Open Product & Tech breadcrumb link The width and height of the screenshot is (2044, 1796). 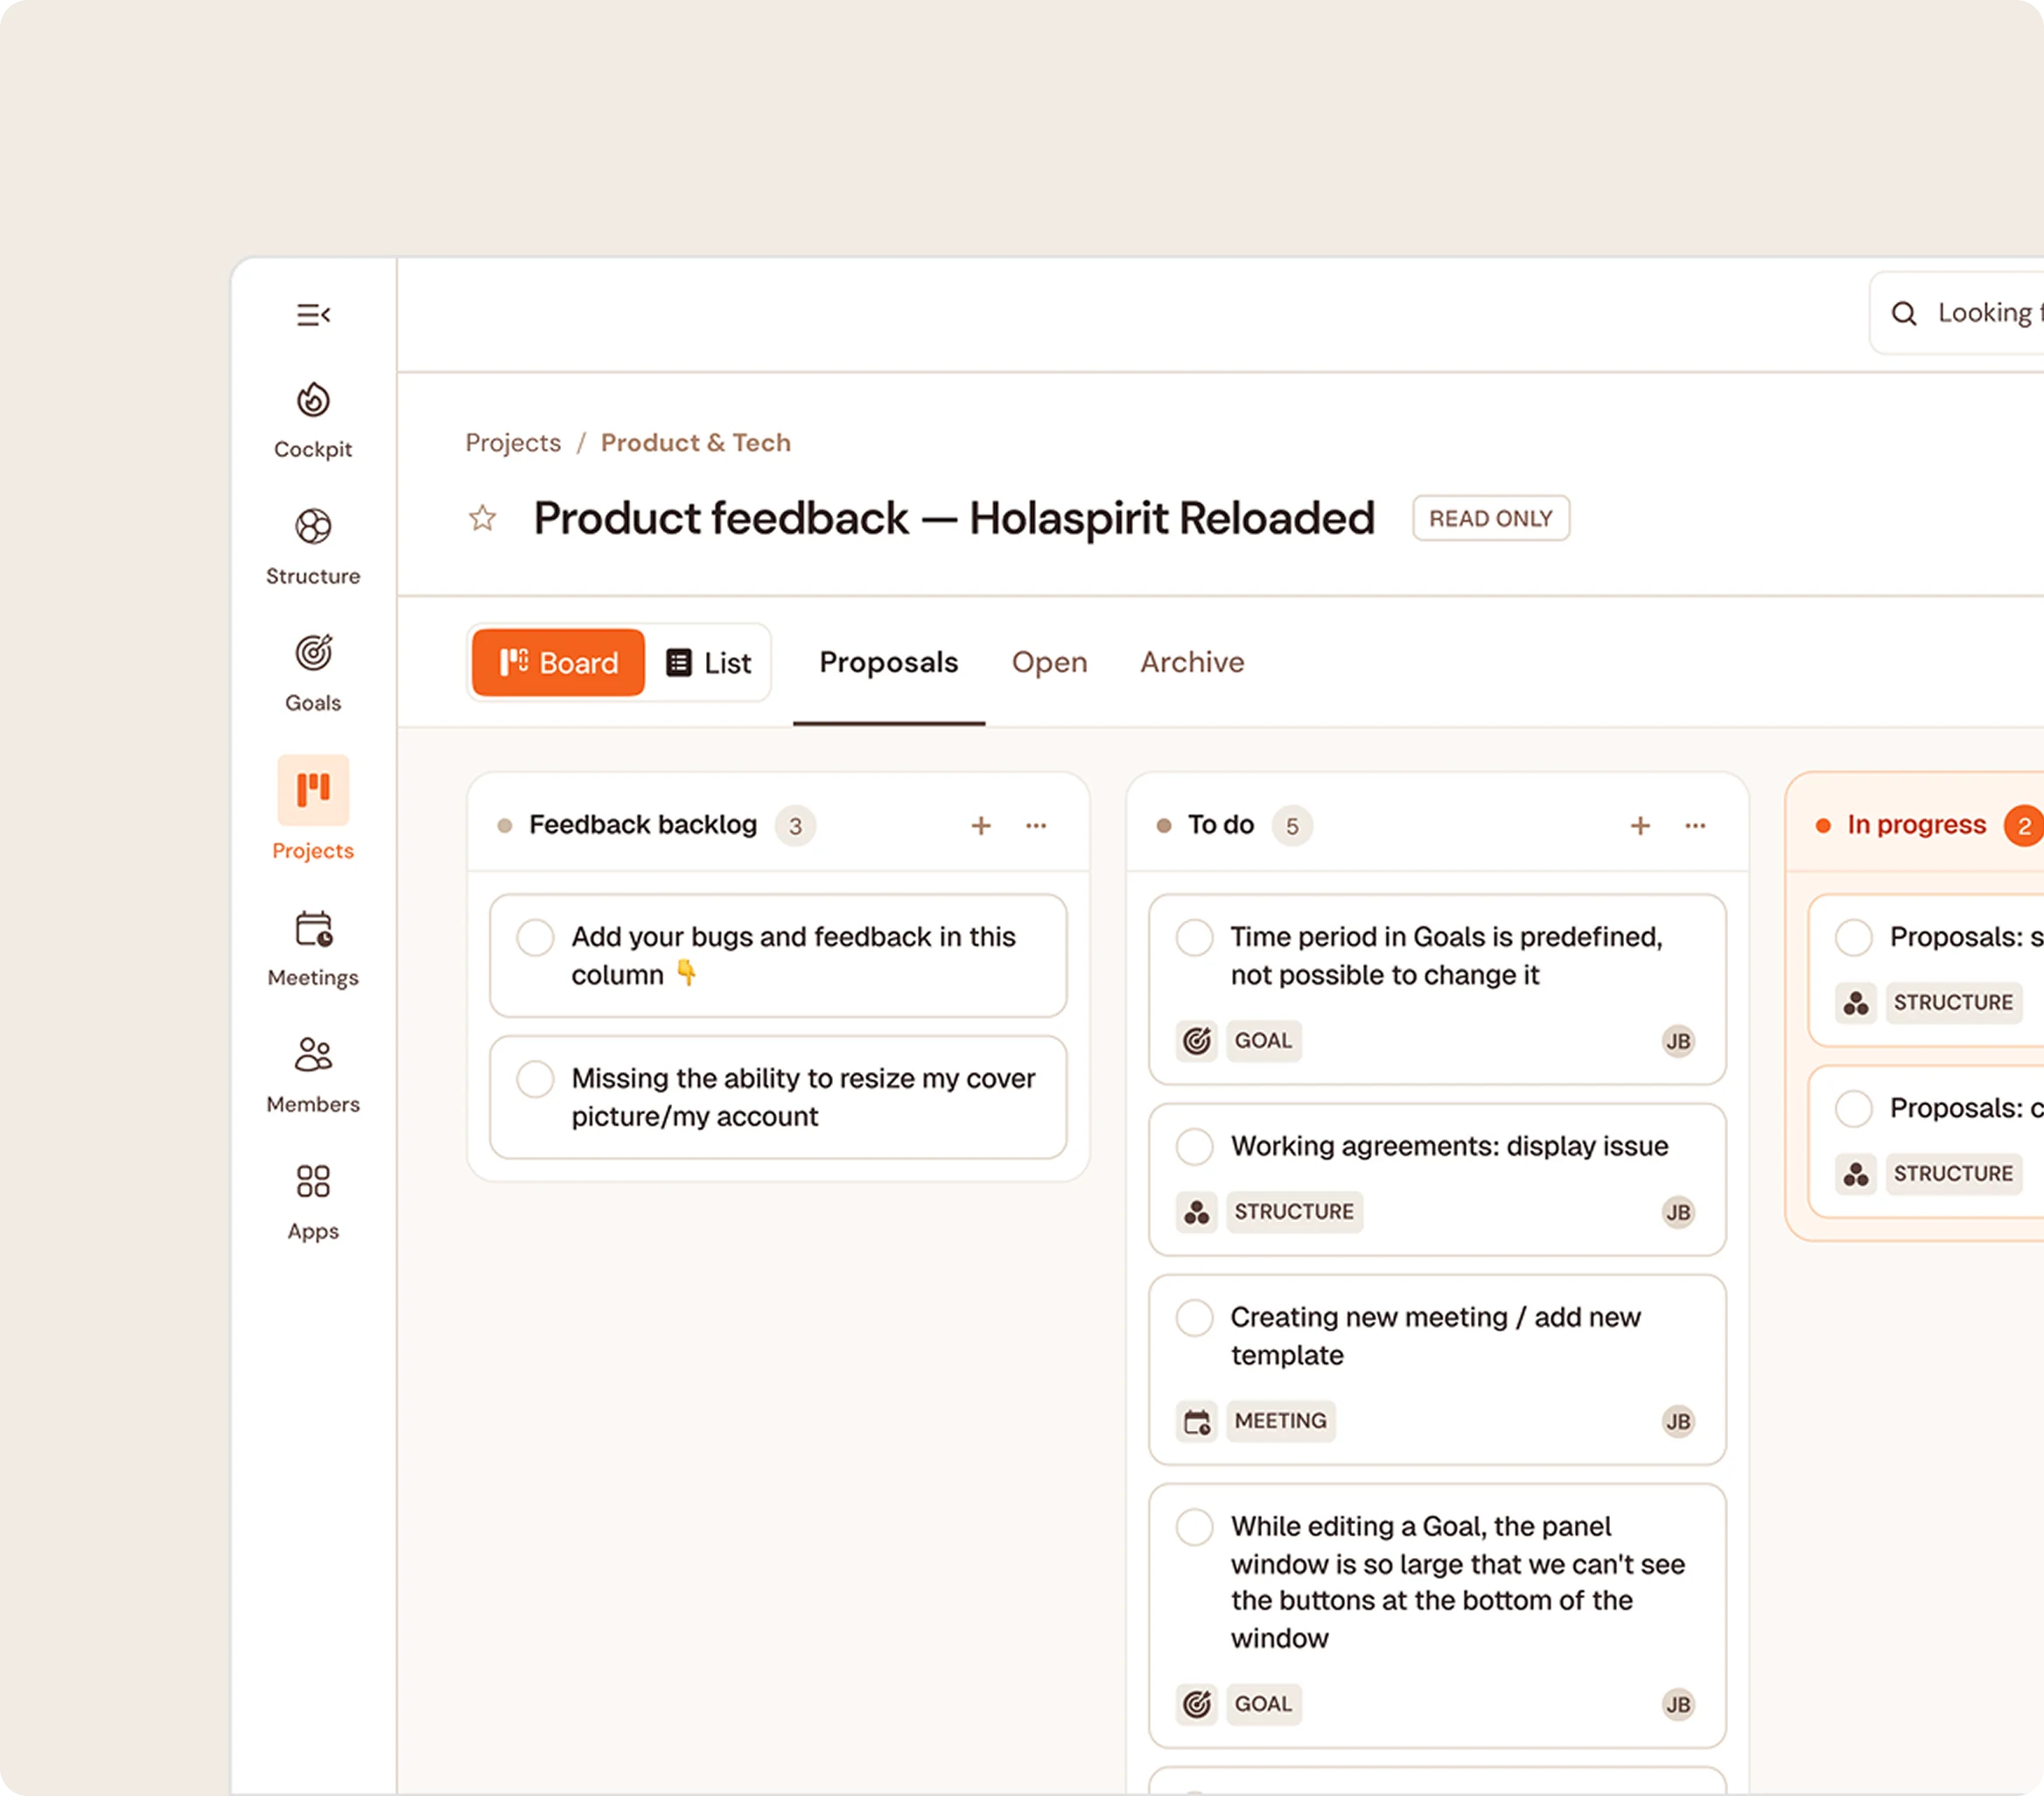coord(695,443)
